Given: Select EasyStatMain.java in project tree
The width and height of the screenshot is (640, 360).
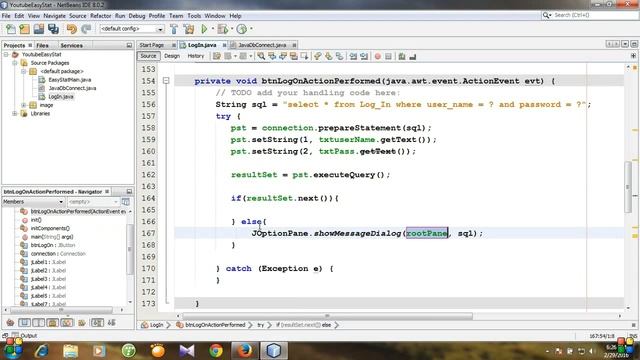Looking at the screenshot, I should (x=69, y=80).
